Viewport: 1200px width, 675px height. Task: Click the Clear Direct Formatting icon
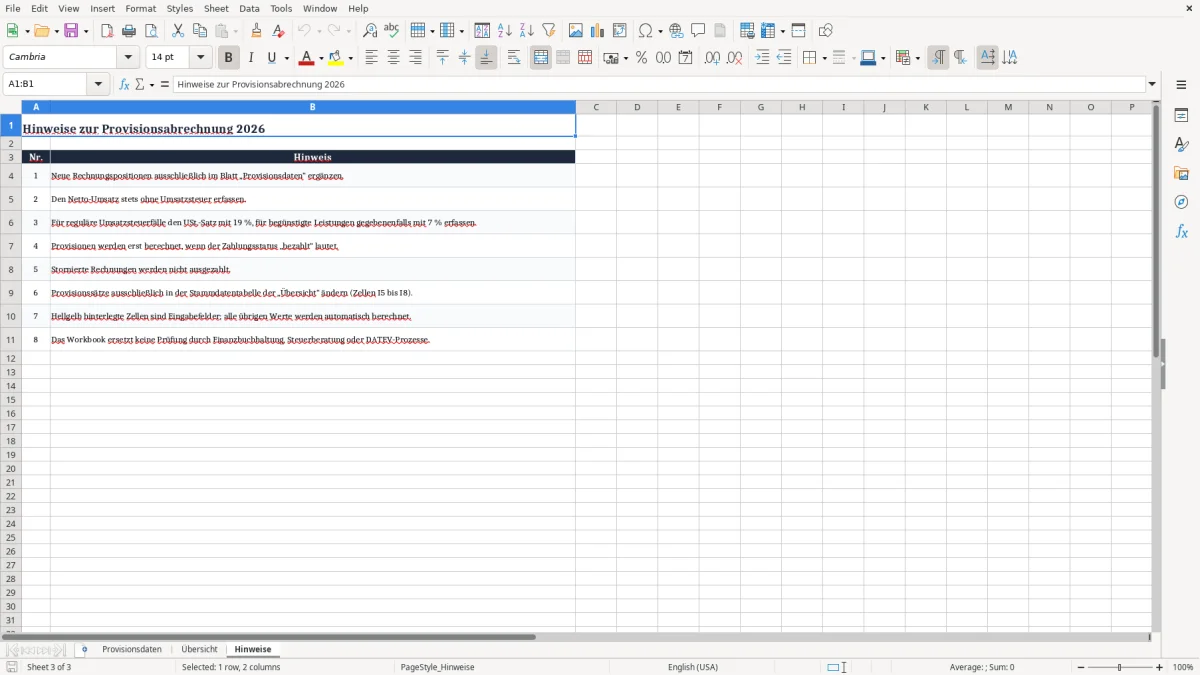pyautogui.click(x=279, y=31)
